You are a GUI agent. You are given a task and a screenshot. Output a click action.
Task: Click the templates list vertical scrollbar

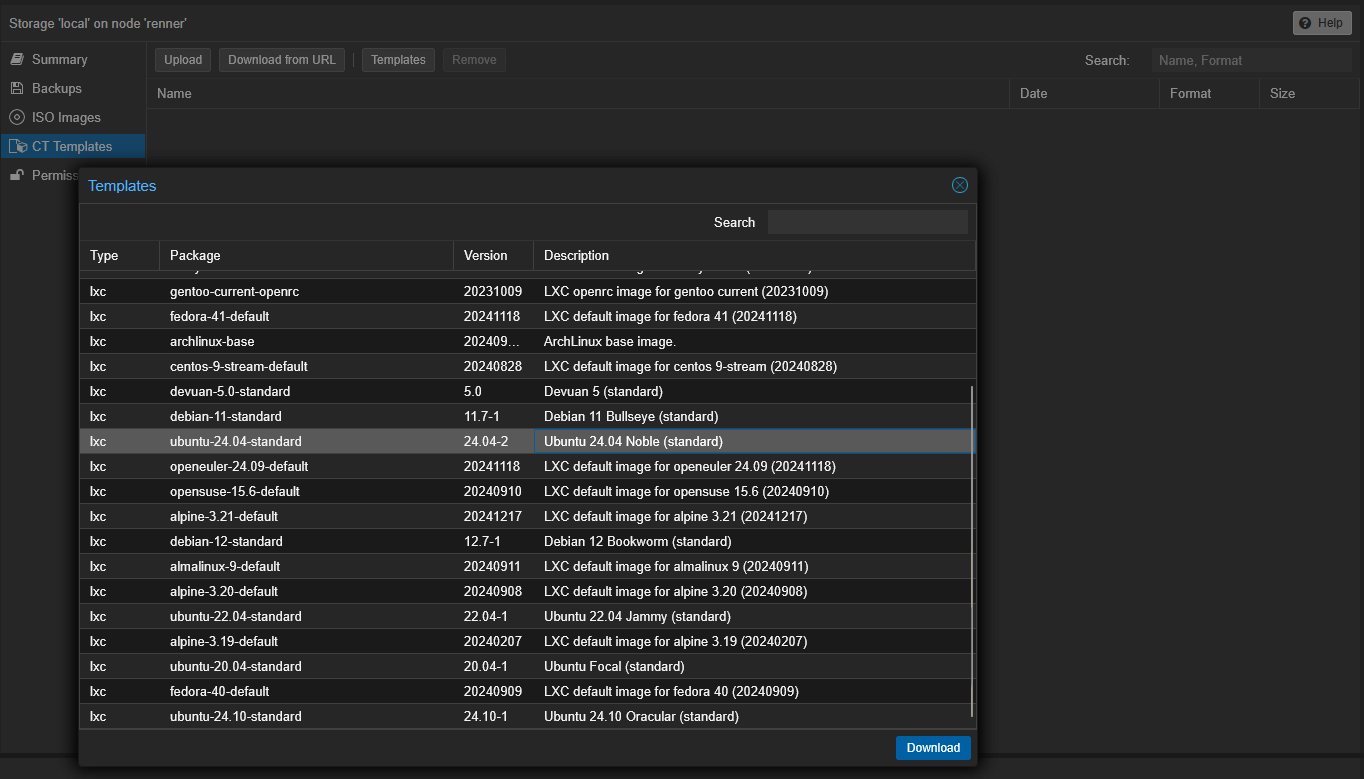pos(972,550)
